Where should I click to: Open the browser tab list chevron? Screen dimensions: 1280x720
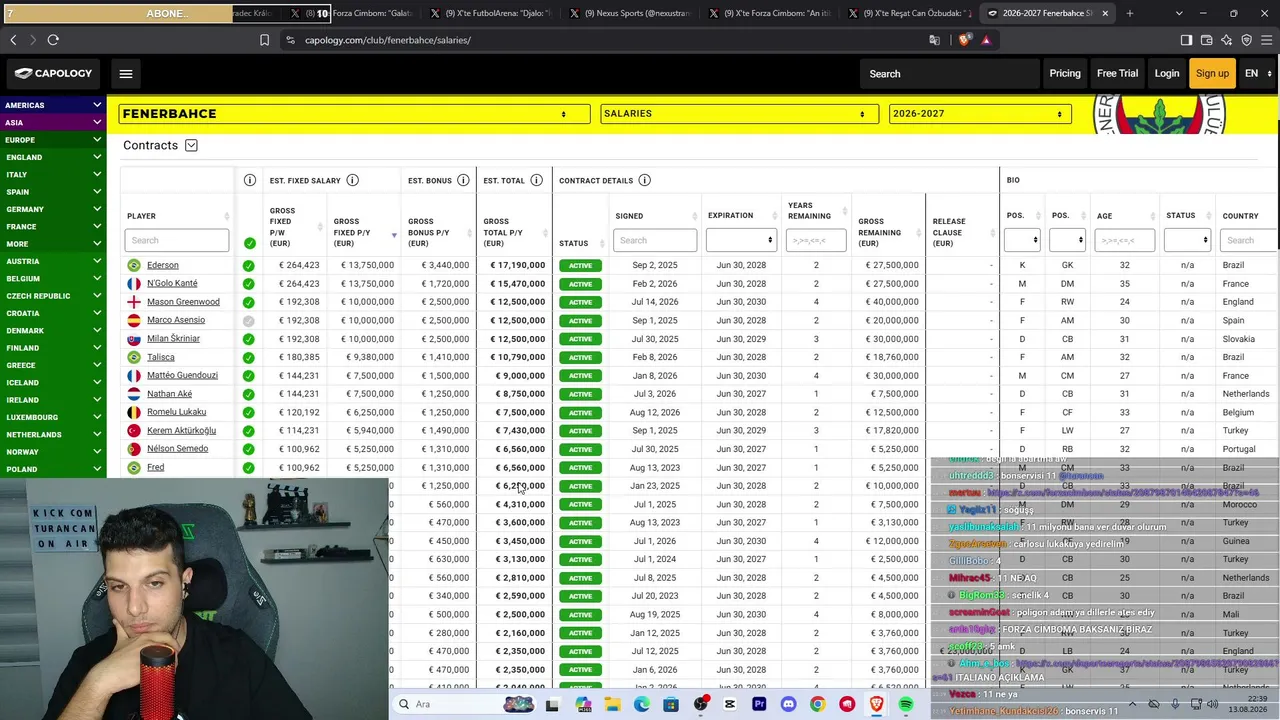(x=1179, y=13)
